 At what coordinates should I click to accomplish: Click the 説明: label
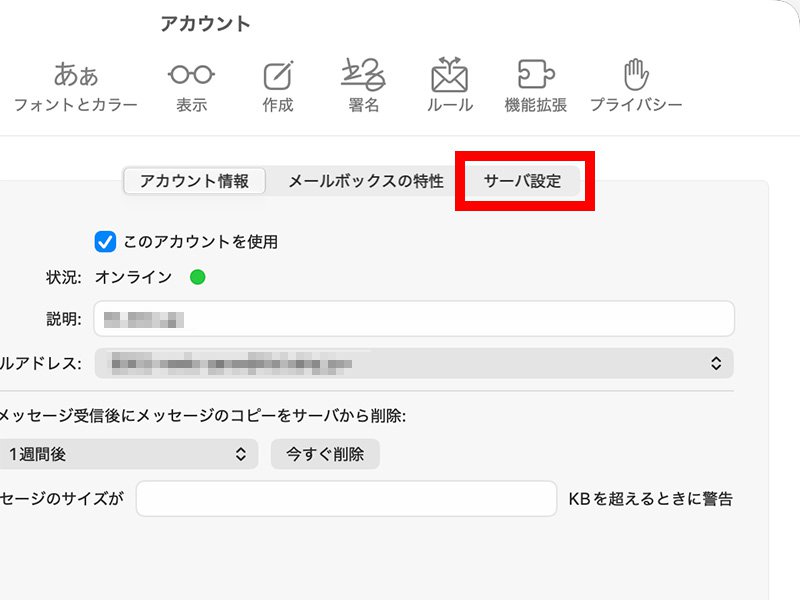pyautogui.click(x=63, y=319)
